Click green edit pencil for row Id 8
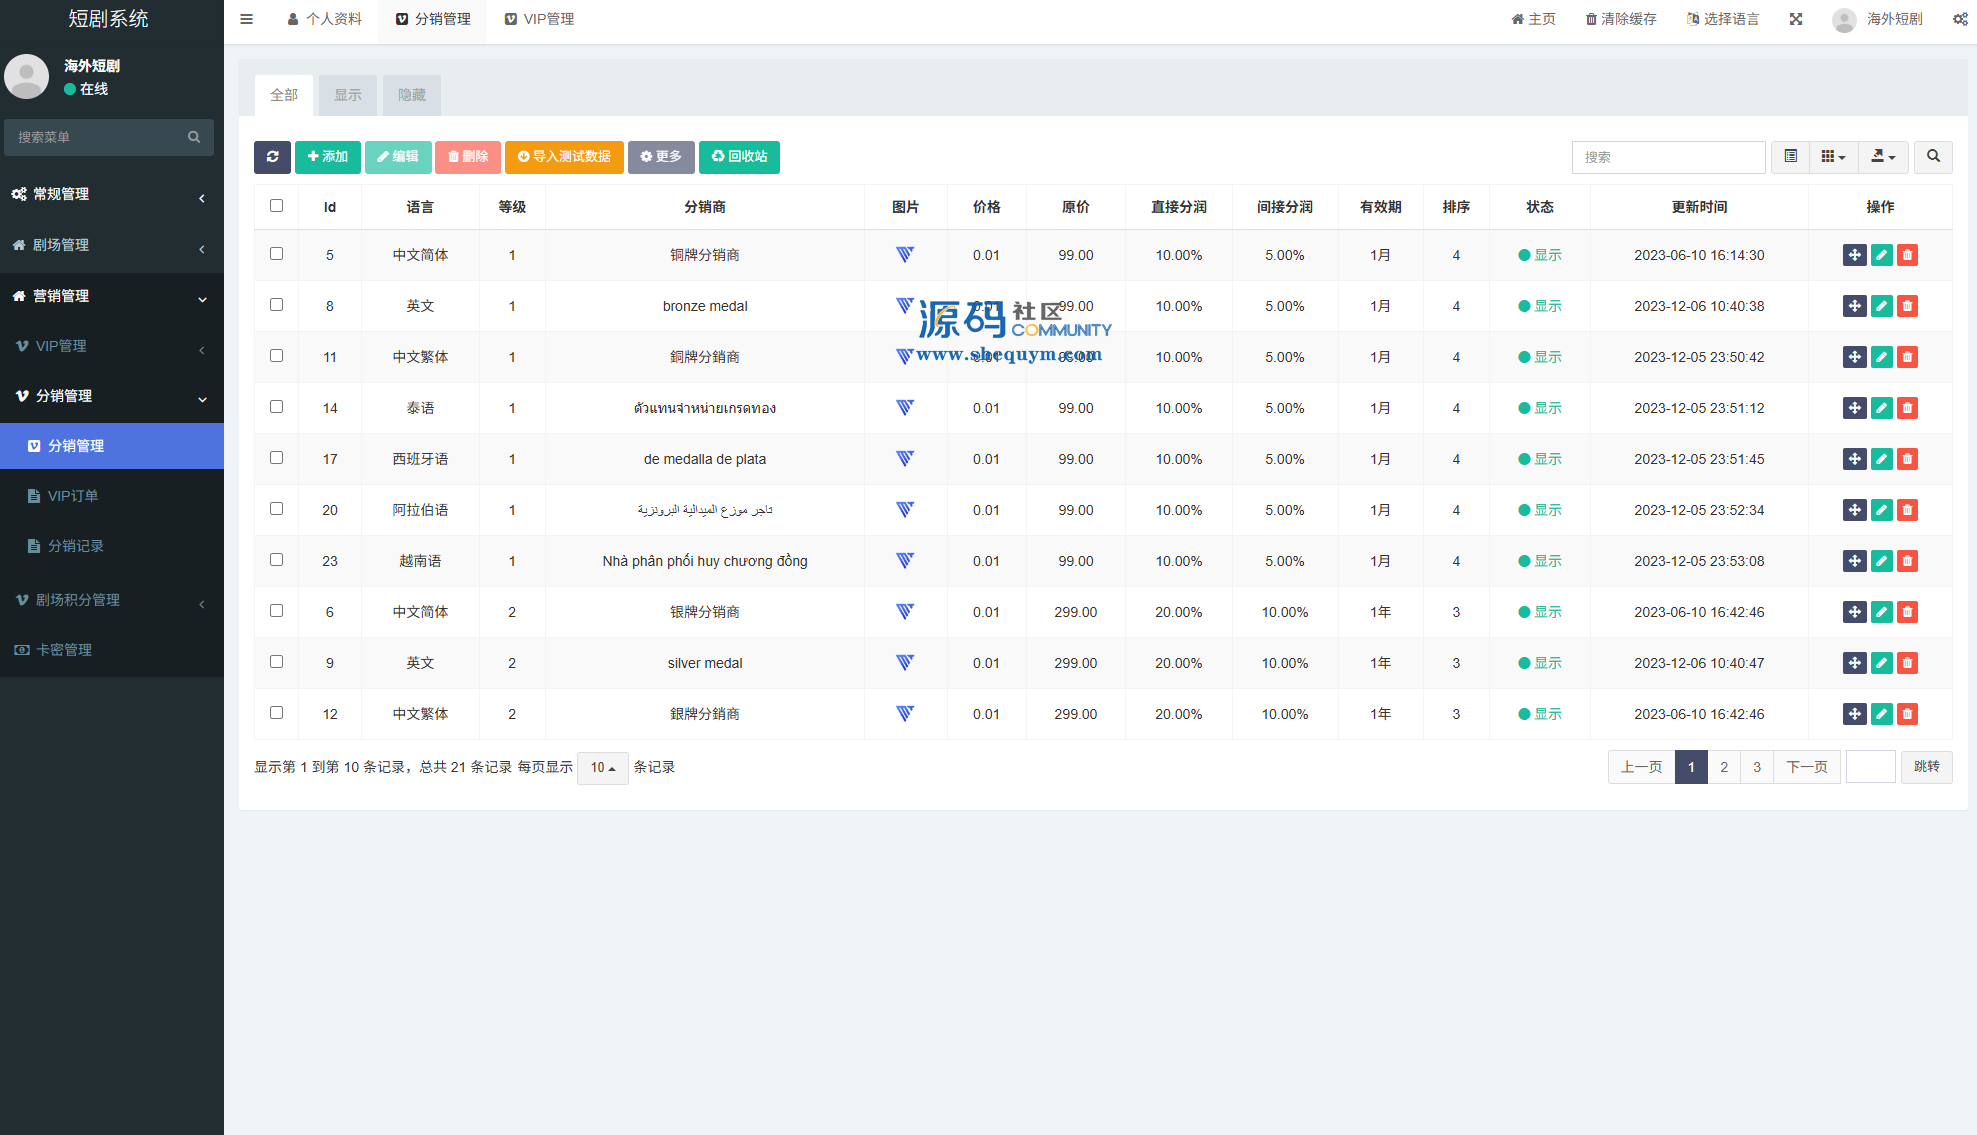This screenshot has width=1977, height=1135. 1881,306
